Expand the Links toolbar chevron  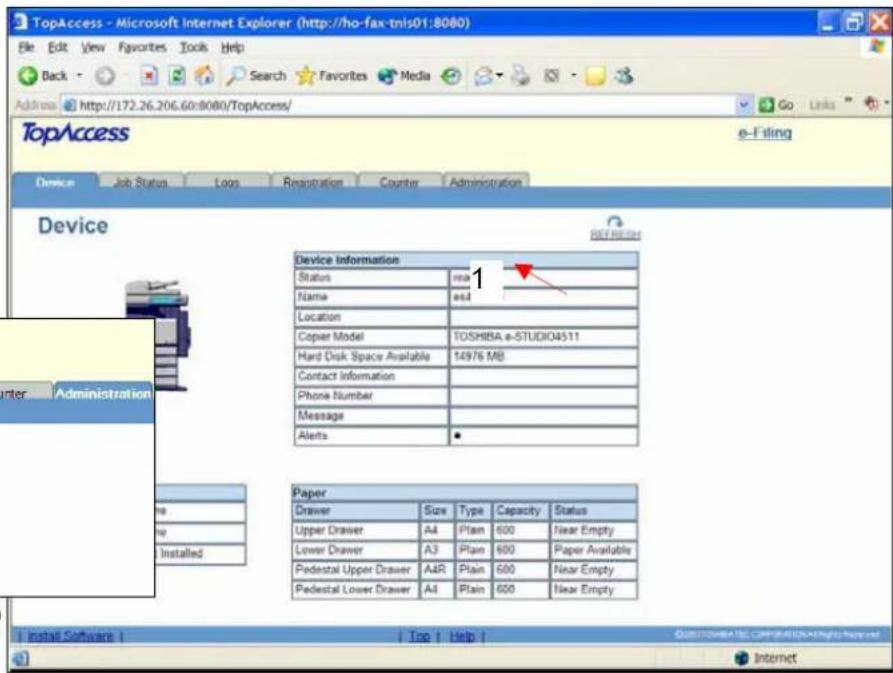(x=849, y=101)
